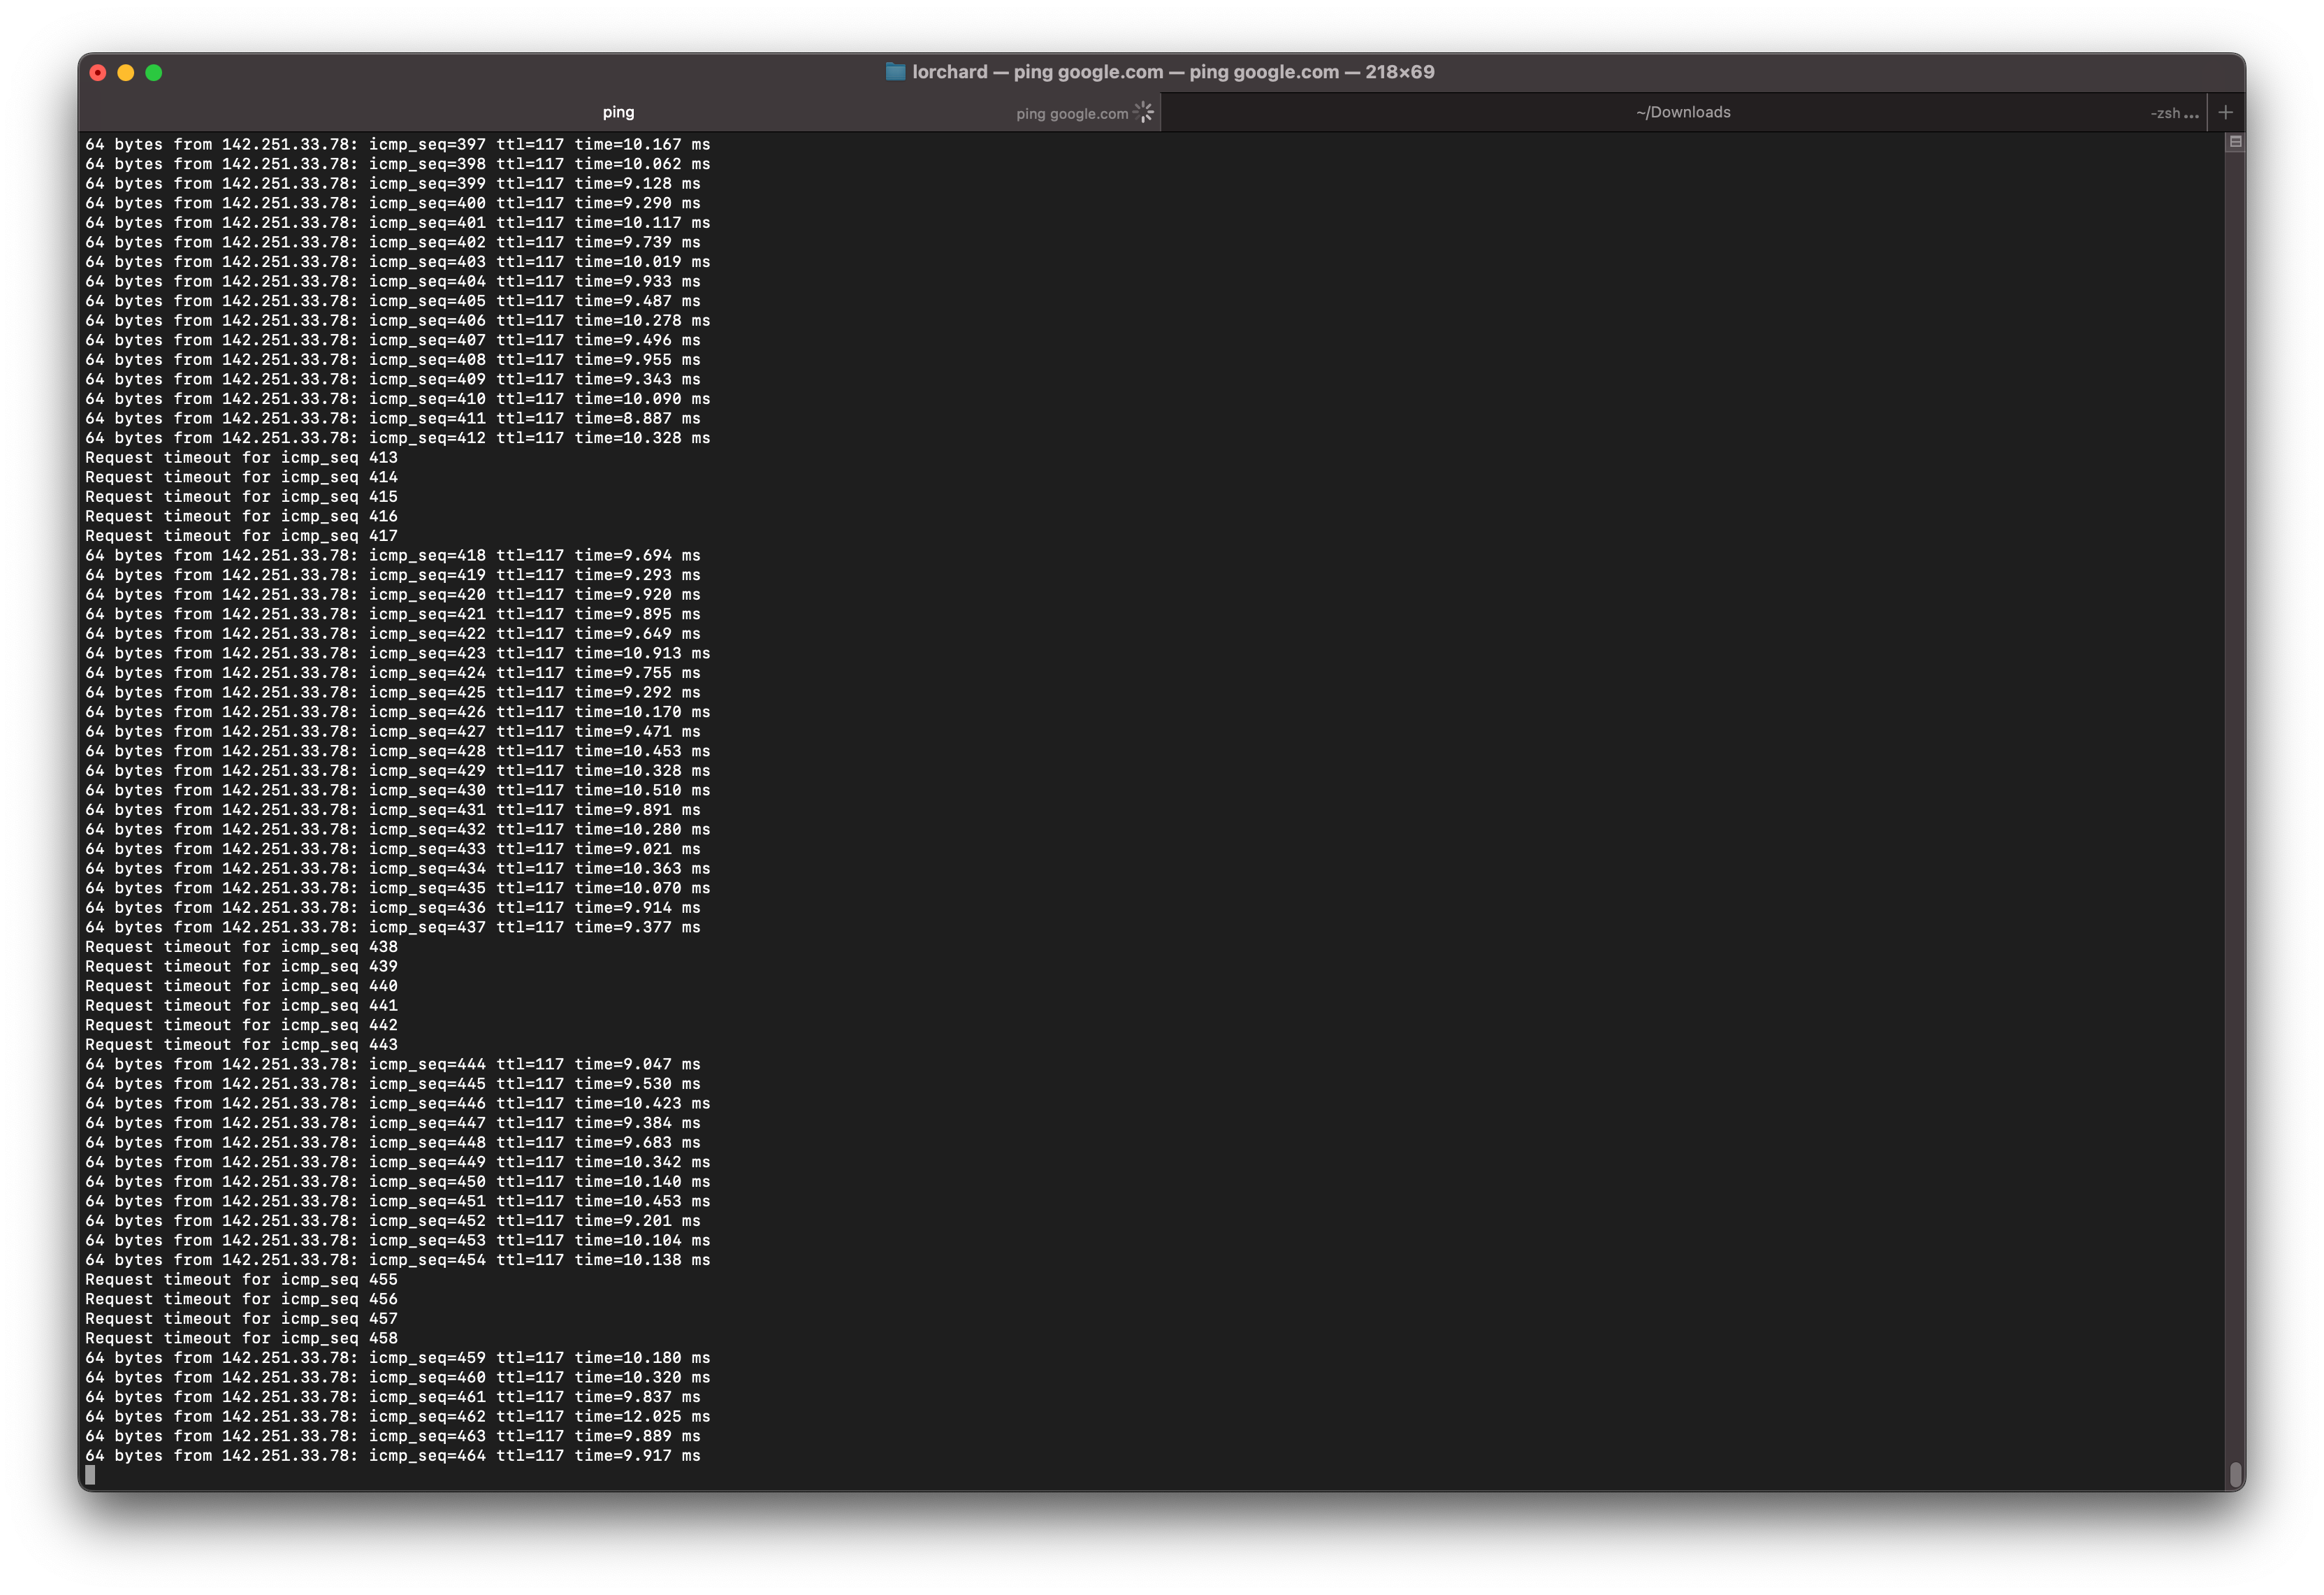Click the terminal cursor block at bottom
This screenshot has width=2324, height=1595.
[90, 1475]
